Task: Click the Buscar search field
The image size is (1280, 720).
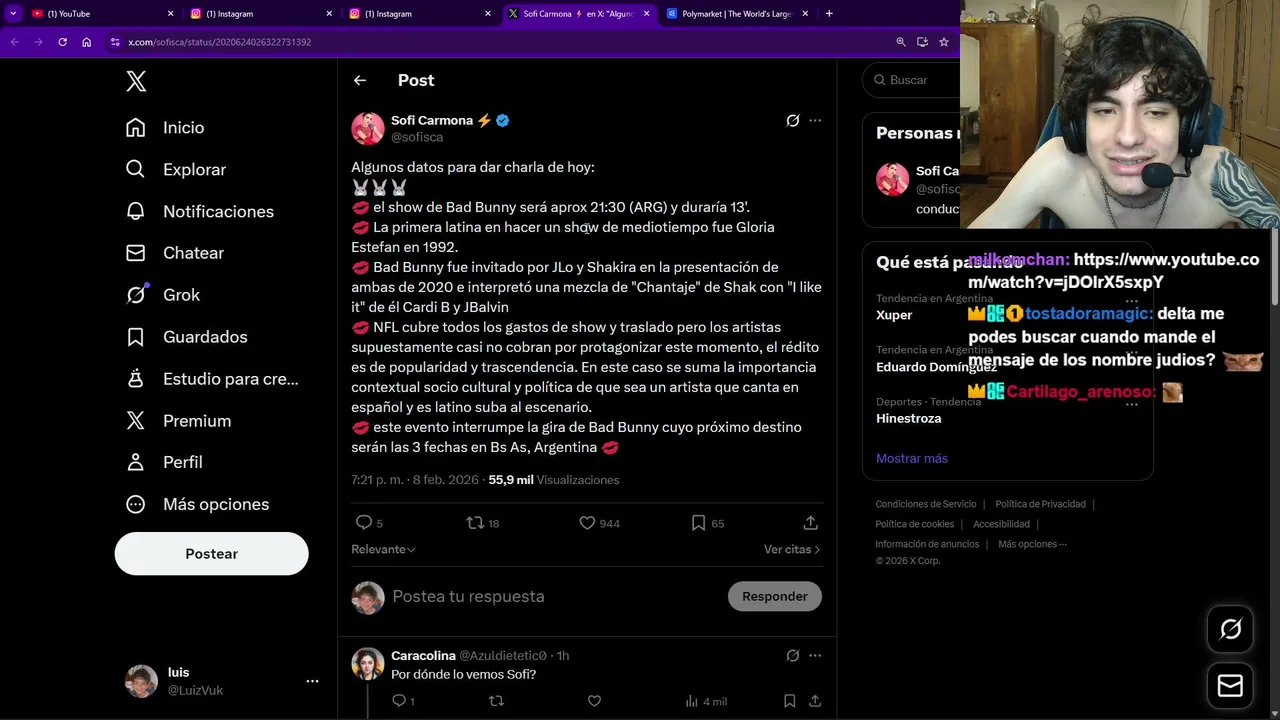Action: coord(912,80)
